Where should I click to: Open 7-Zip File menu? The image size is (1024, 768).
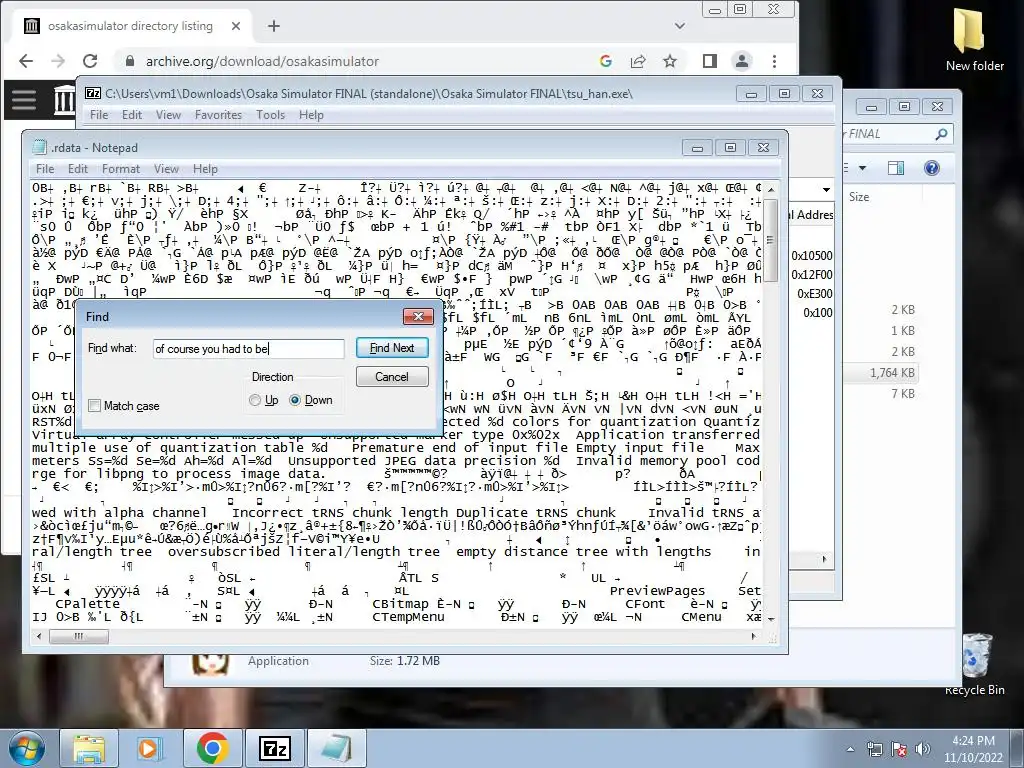coord(99,115)
